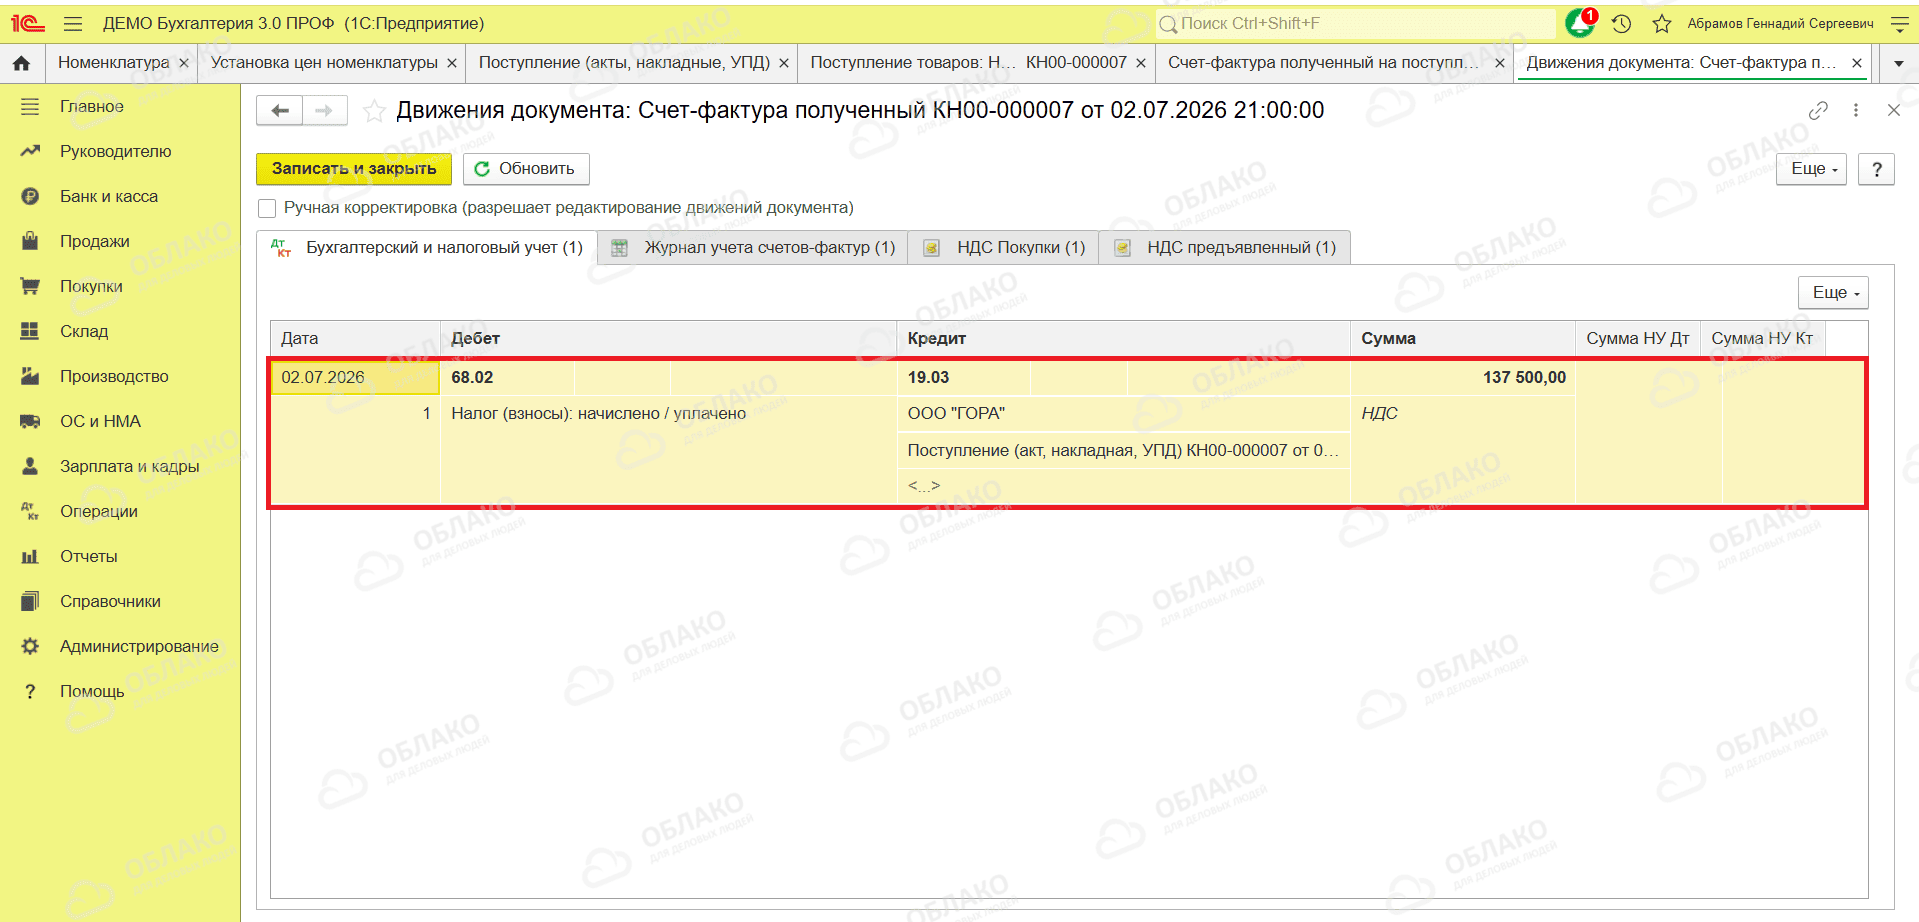This screenshot has width=1919, height=922.
Task: Open favorites star in top bar
Action: (1662, 23)
